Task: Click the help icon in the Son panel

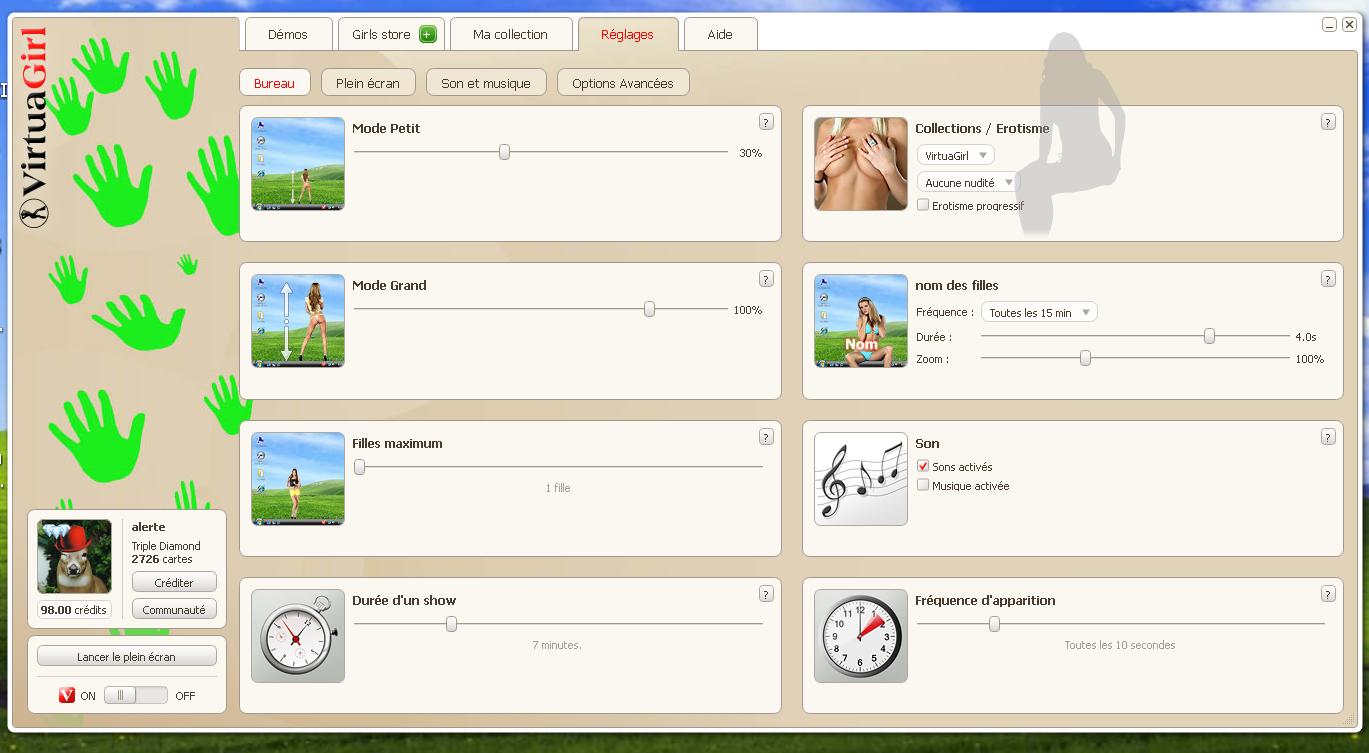Action: [x=1328, y=437]
